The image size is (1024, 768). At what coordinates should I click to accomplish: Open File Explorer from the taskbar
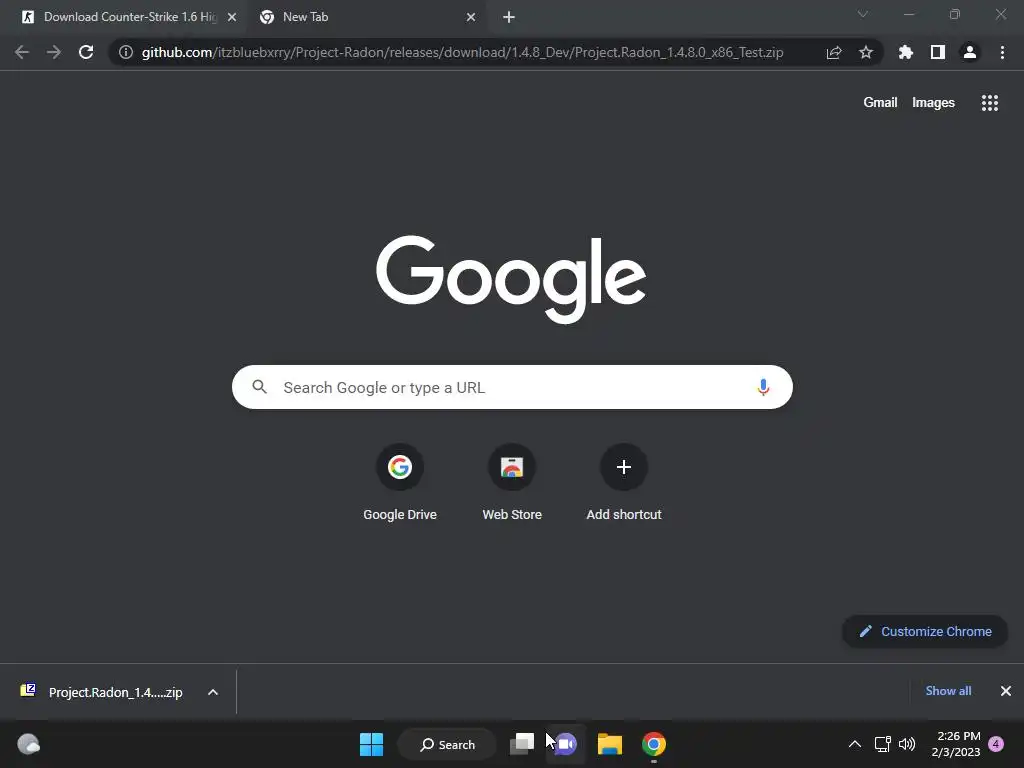point(610,744)
